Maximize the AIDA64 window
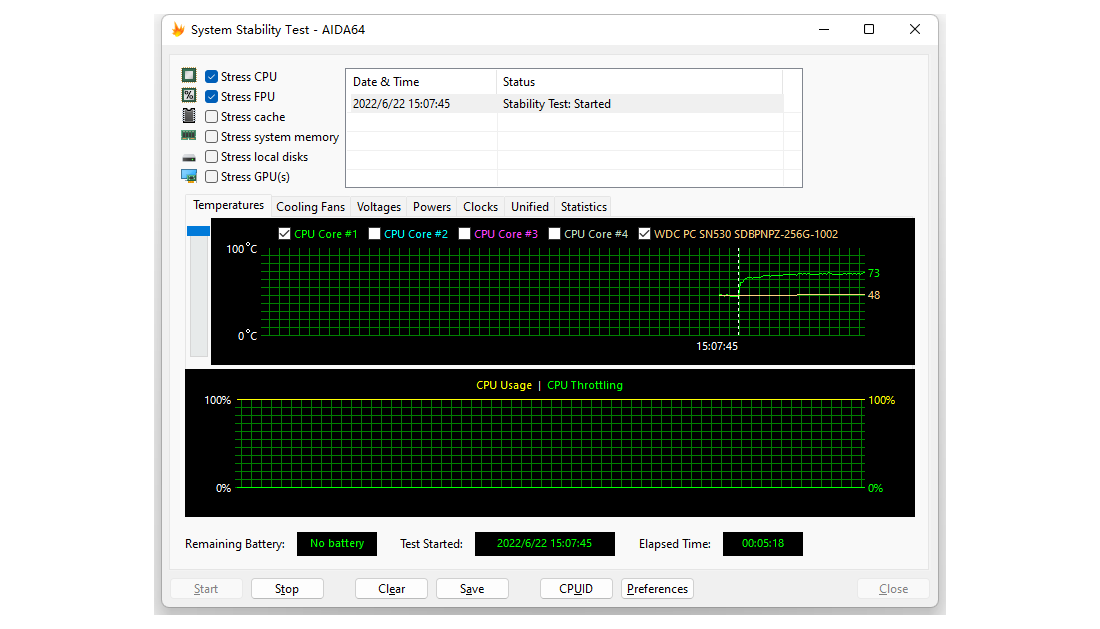This screenshot has height=629, width=1100. click(868, 29)
